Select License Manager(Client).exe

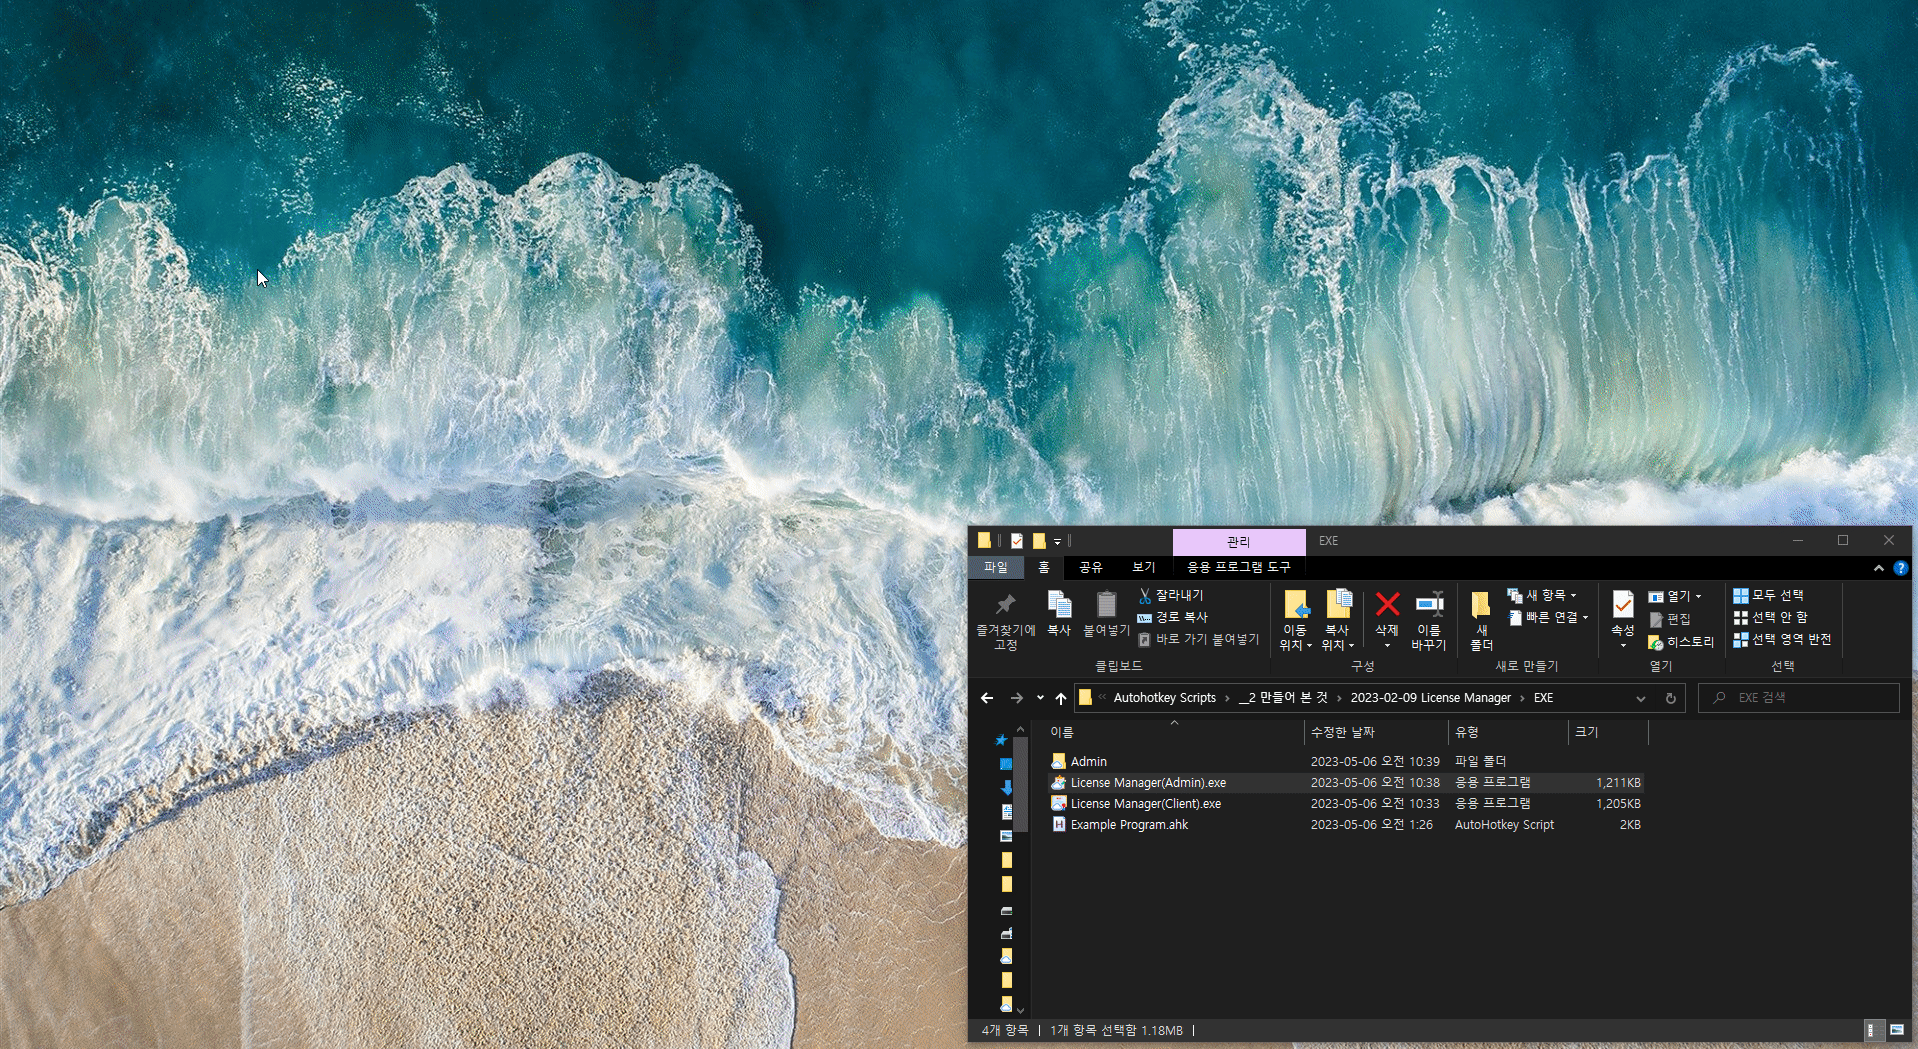1145,804
